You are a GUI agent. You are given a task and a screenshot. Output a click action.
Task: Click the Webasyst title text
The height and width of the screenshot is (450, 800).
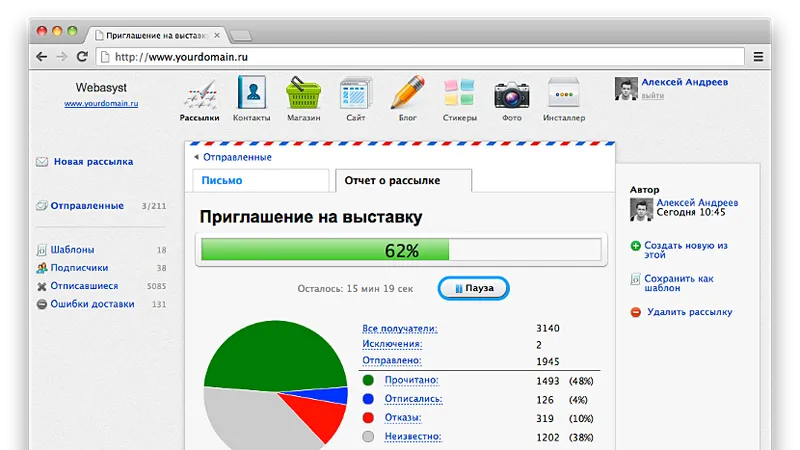point(101,88)
